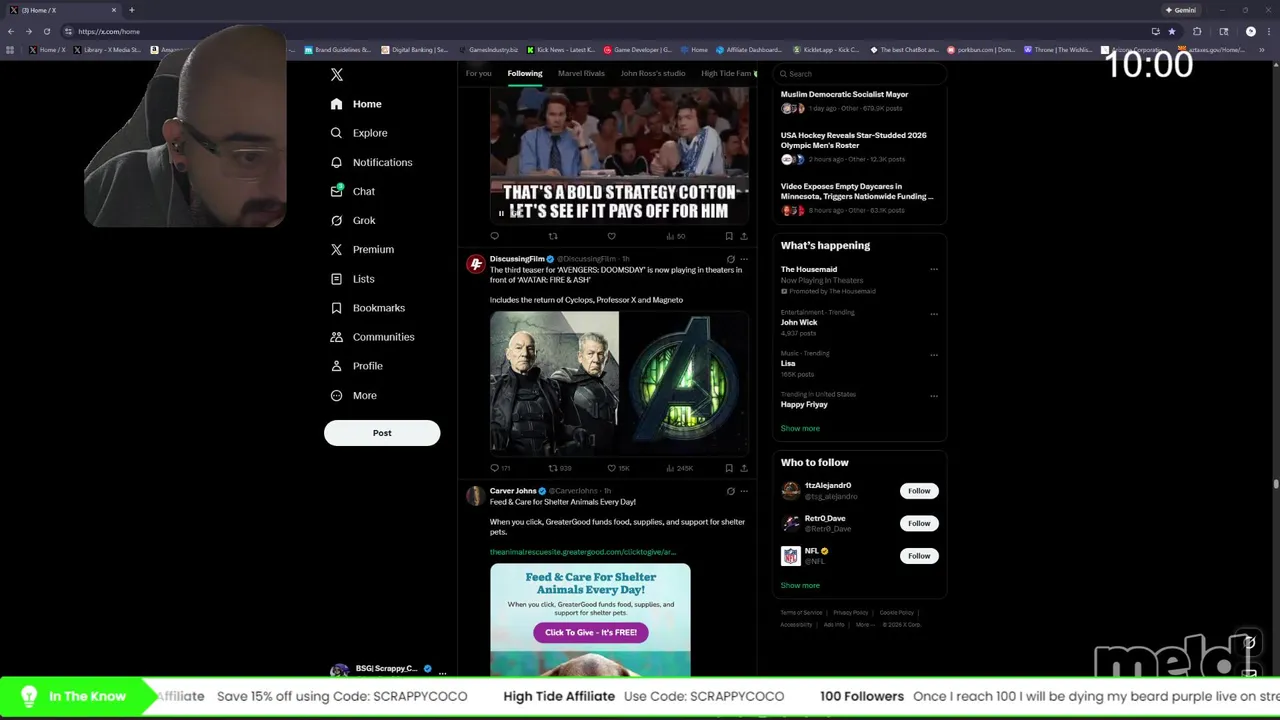The image size is (1280, 720).
Task: Click the Post button
Action: (382, 433)
